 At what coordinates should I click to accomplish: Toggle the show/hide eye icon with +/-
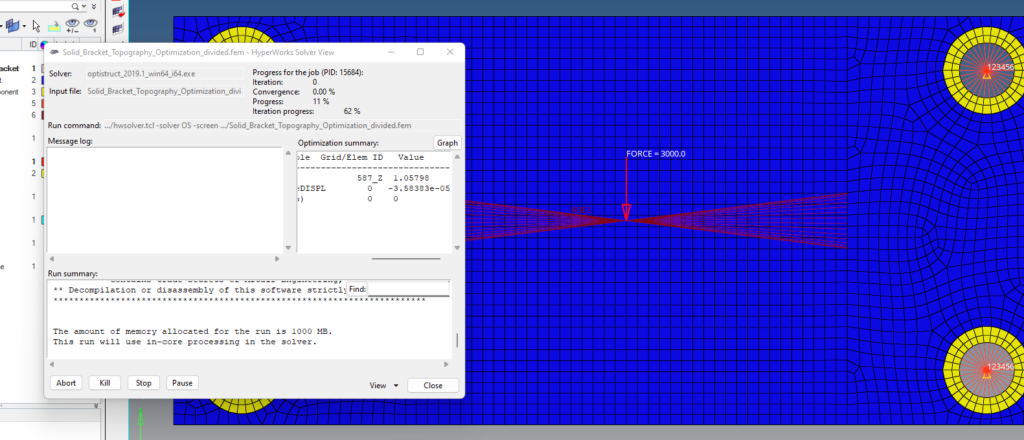click(72, 25)
